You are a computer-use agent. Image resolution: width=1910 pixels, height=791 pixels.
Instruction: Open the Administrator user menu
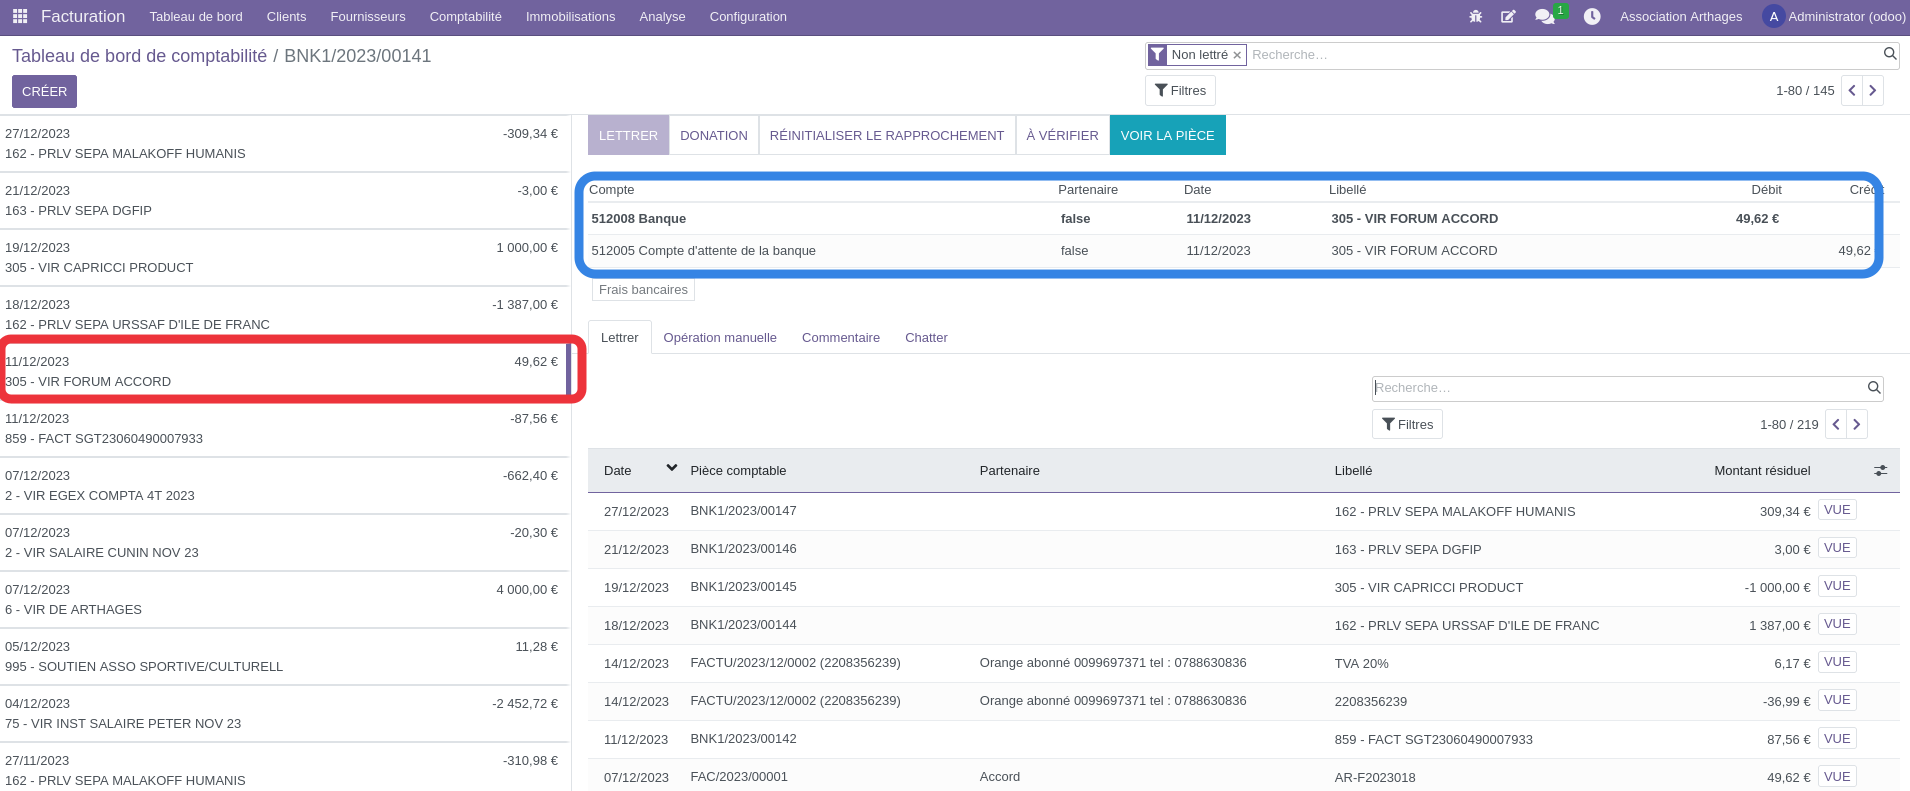click(x=1834, y=16)
